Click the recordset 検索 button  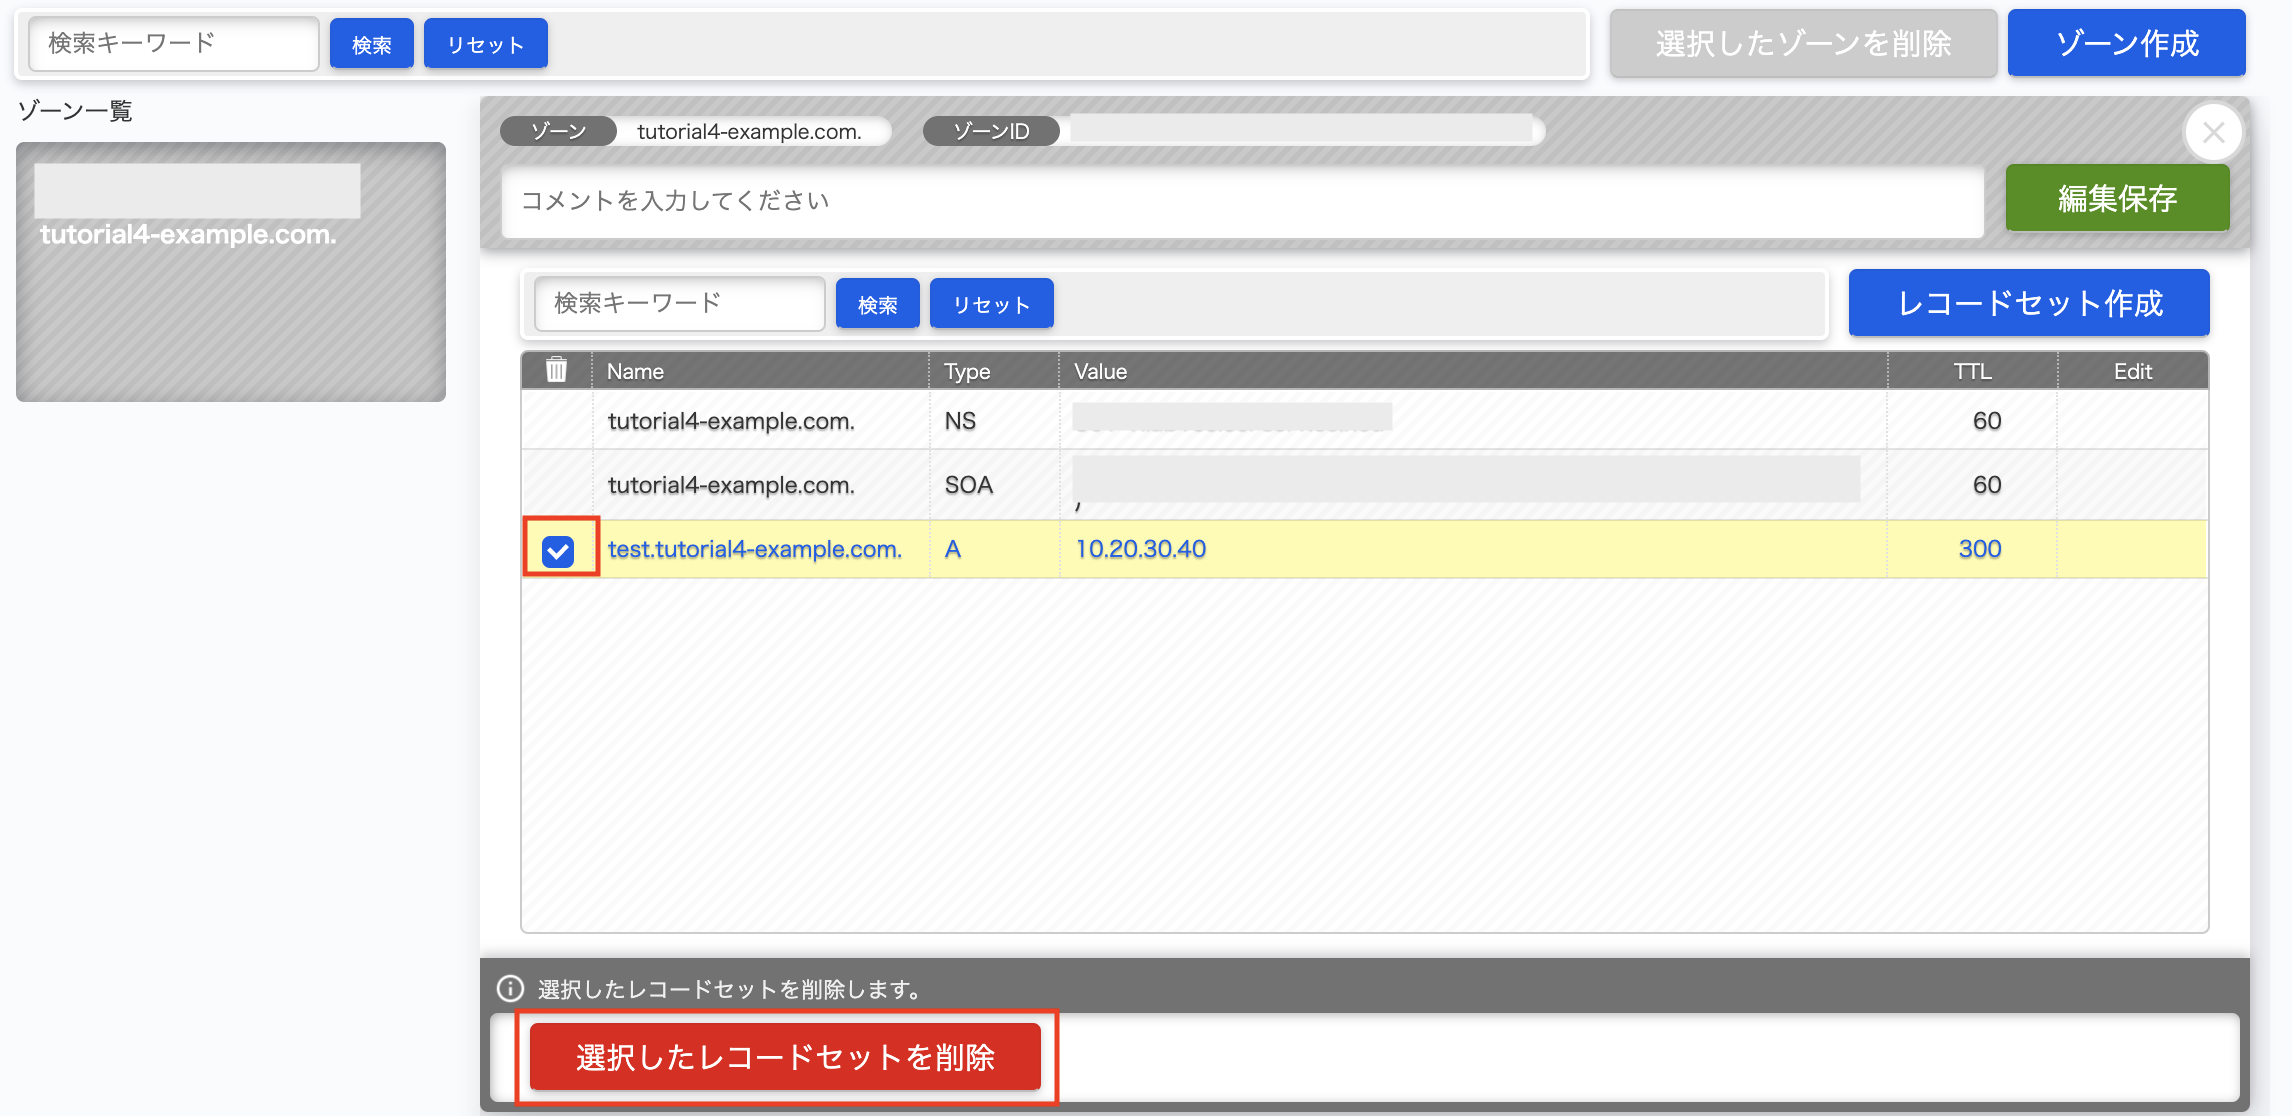pos(877,304)
